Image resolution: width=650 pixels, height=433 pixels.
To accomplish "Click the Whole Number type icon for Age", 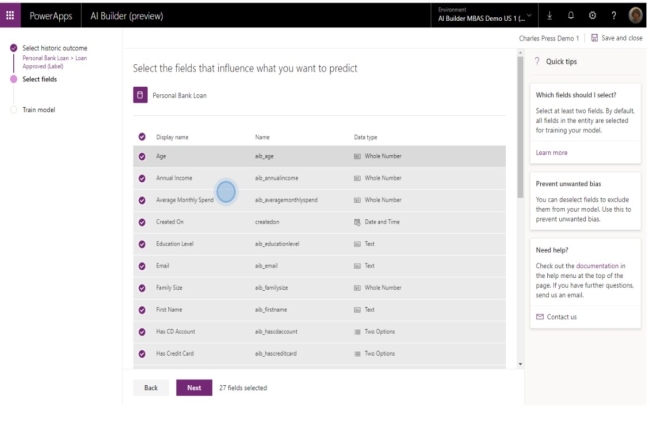I will click(x=357, y=156).
